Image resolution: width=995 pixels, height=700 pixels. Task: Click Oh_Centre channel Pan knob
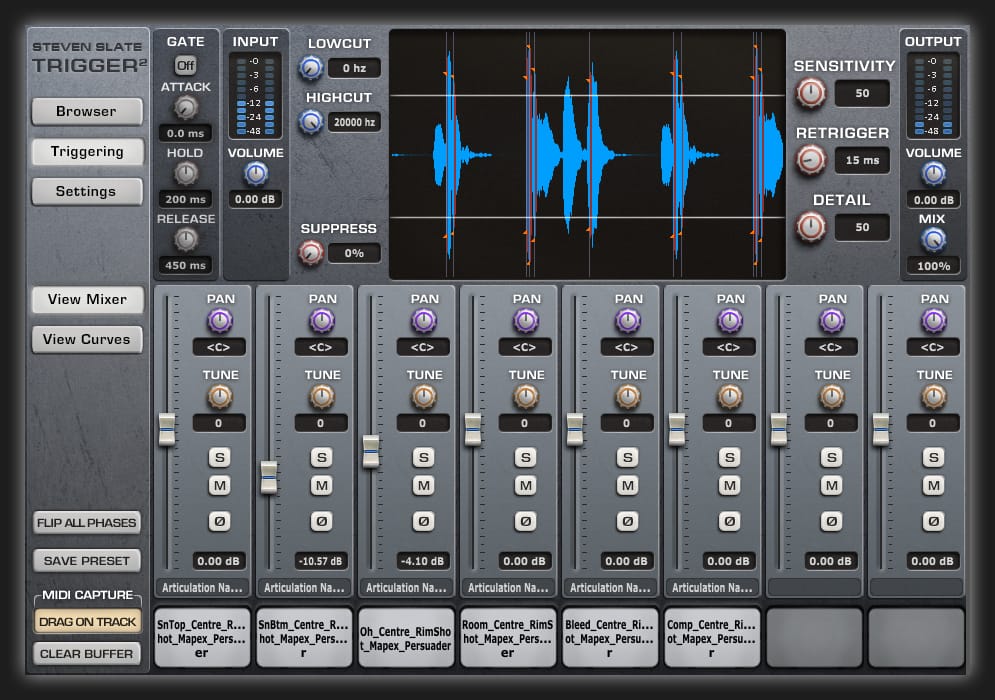pos(424,321)
